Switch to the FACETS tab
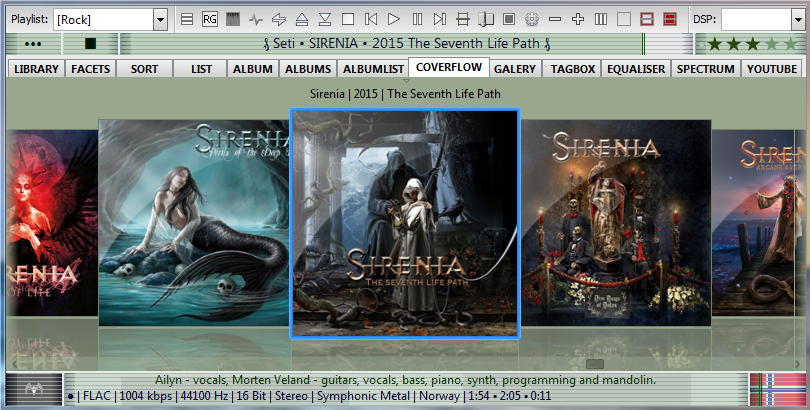The height and width of the screenshot is (410, 810). (x=90, y=69)
